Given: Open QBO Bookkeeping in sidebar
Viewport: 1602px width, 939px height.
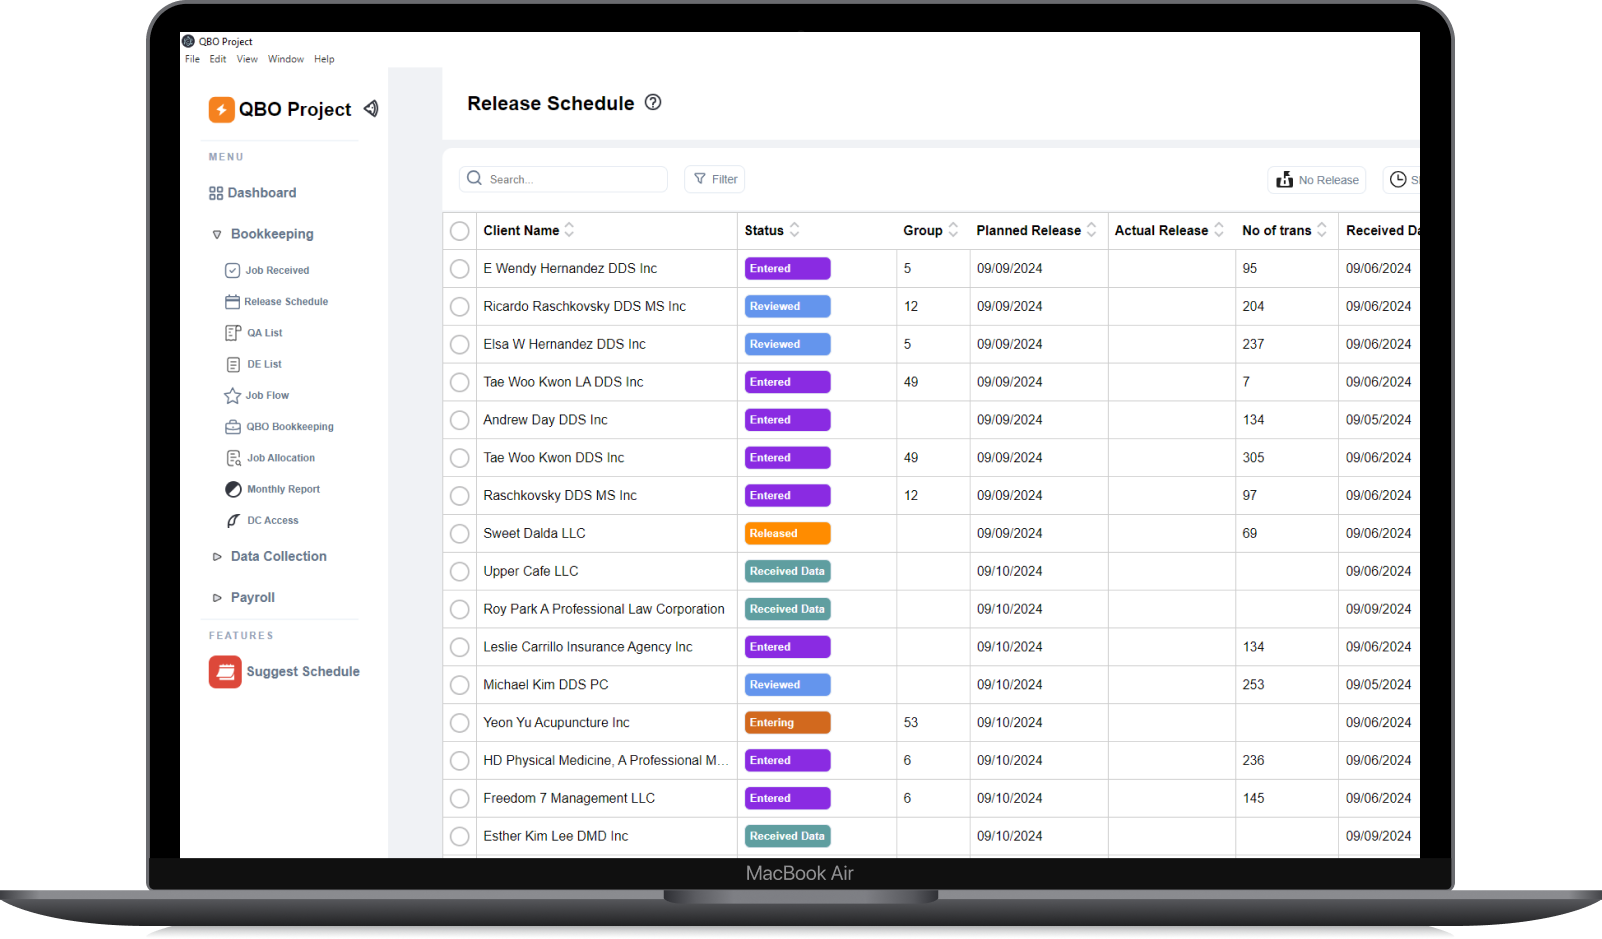Looking at the screenshot, I should coord(289,427).
